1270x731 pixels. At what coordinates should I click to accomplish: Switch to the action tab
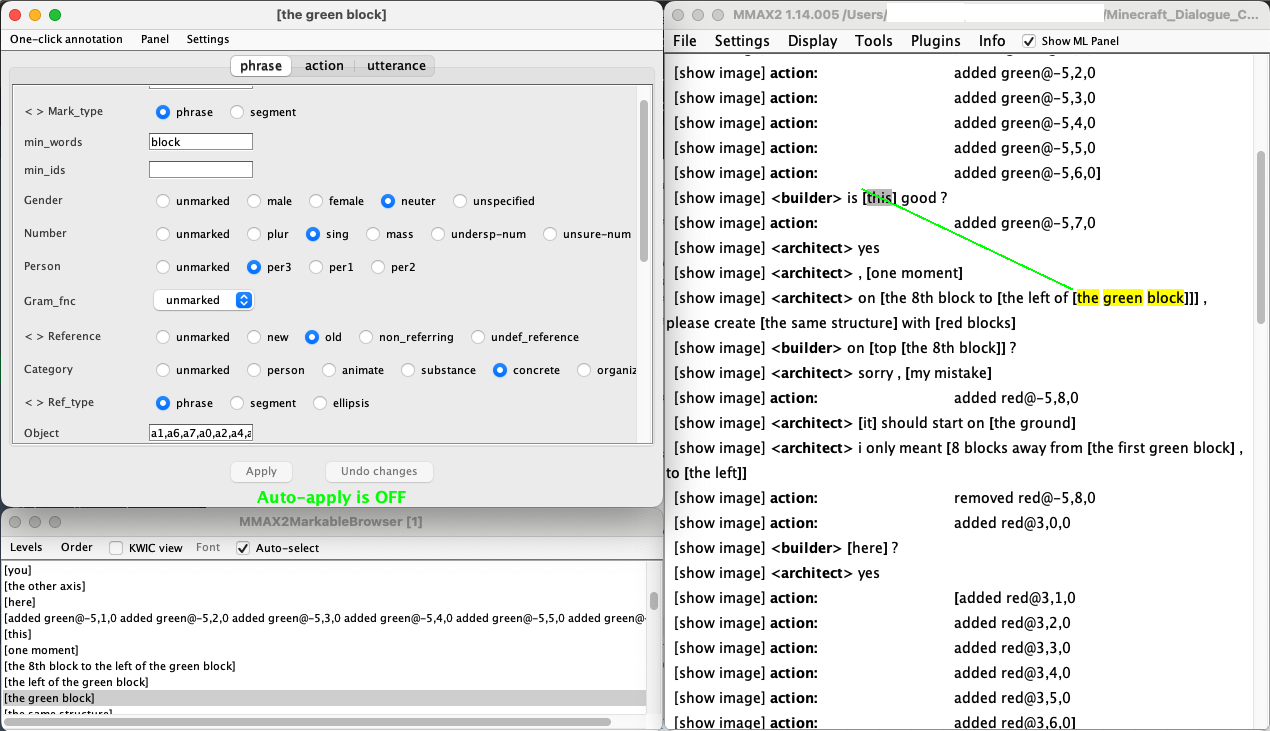pyautogui.click(x=324, y=66)
